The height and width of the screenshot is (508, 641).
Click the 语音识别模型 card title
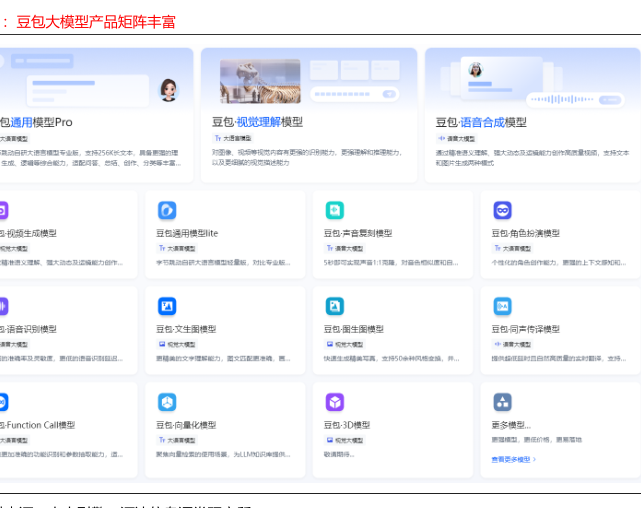point(28,329)
